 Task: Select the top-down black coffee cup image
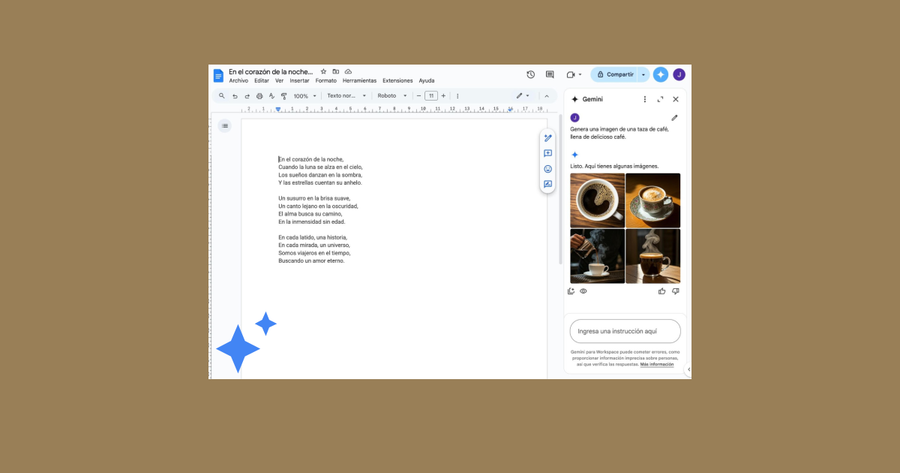click(597, 200)
